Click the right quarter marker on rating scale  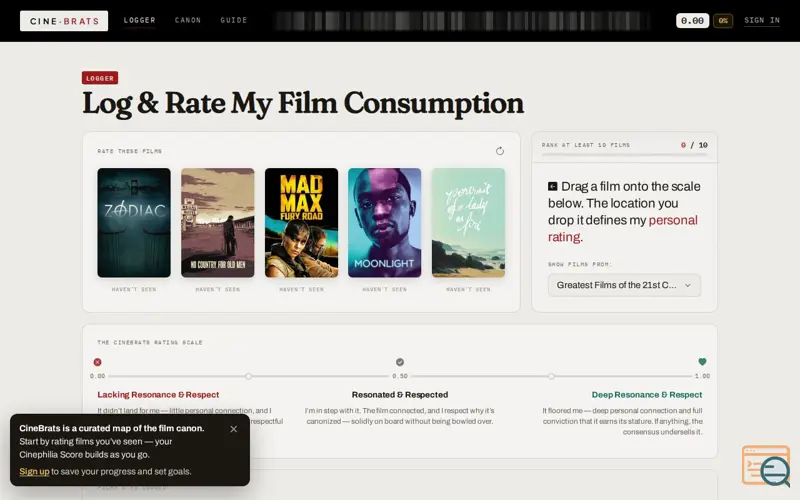[552, 376]
